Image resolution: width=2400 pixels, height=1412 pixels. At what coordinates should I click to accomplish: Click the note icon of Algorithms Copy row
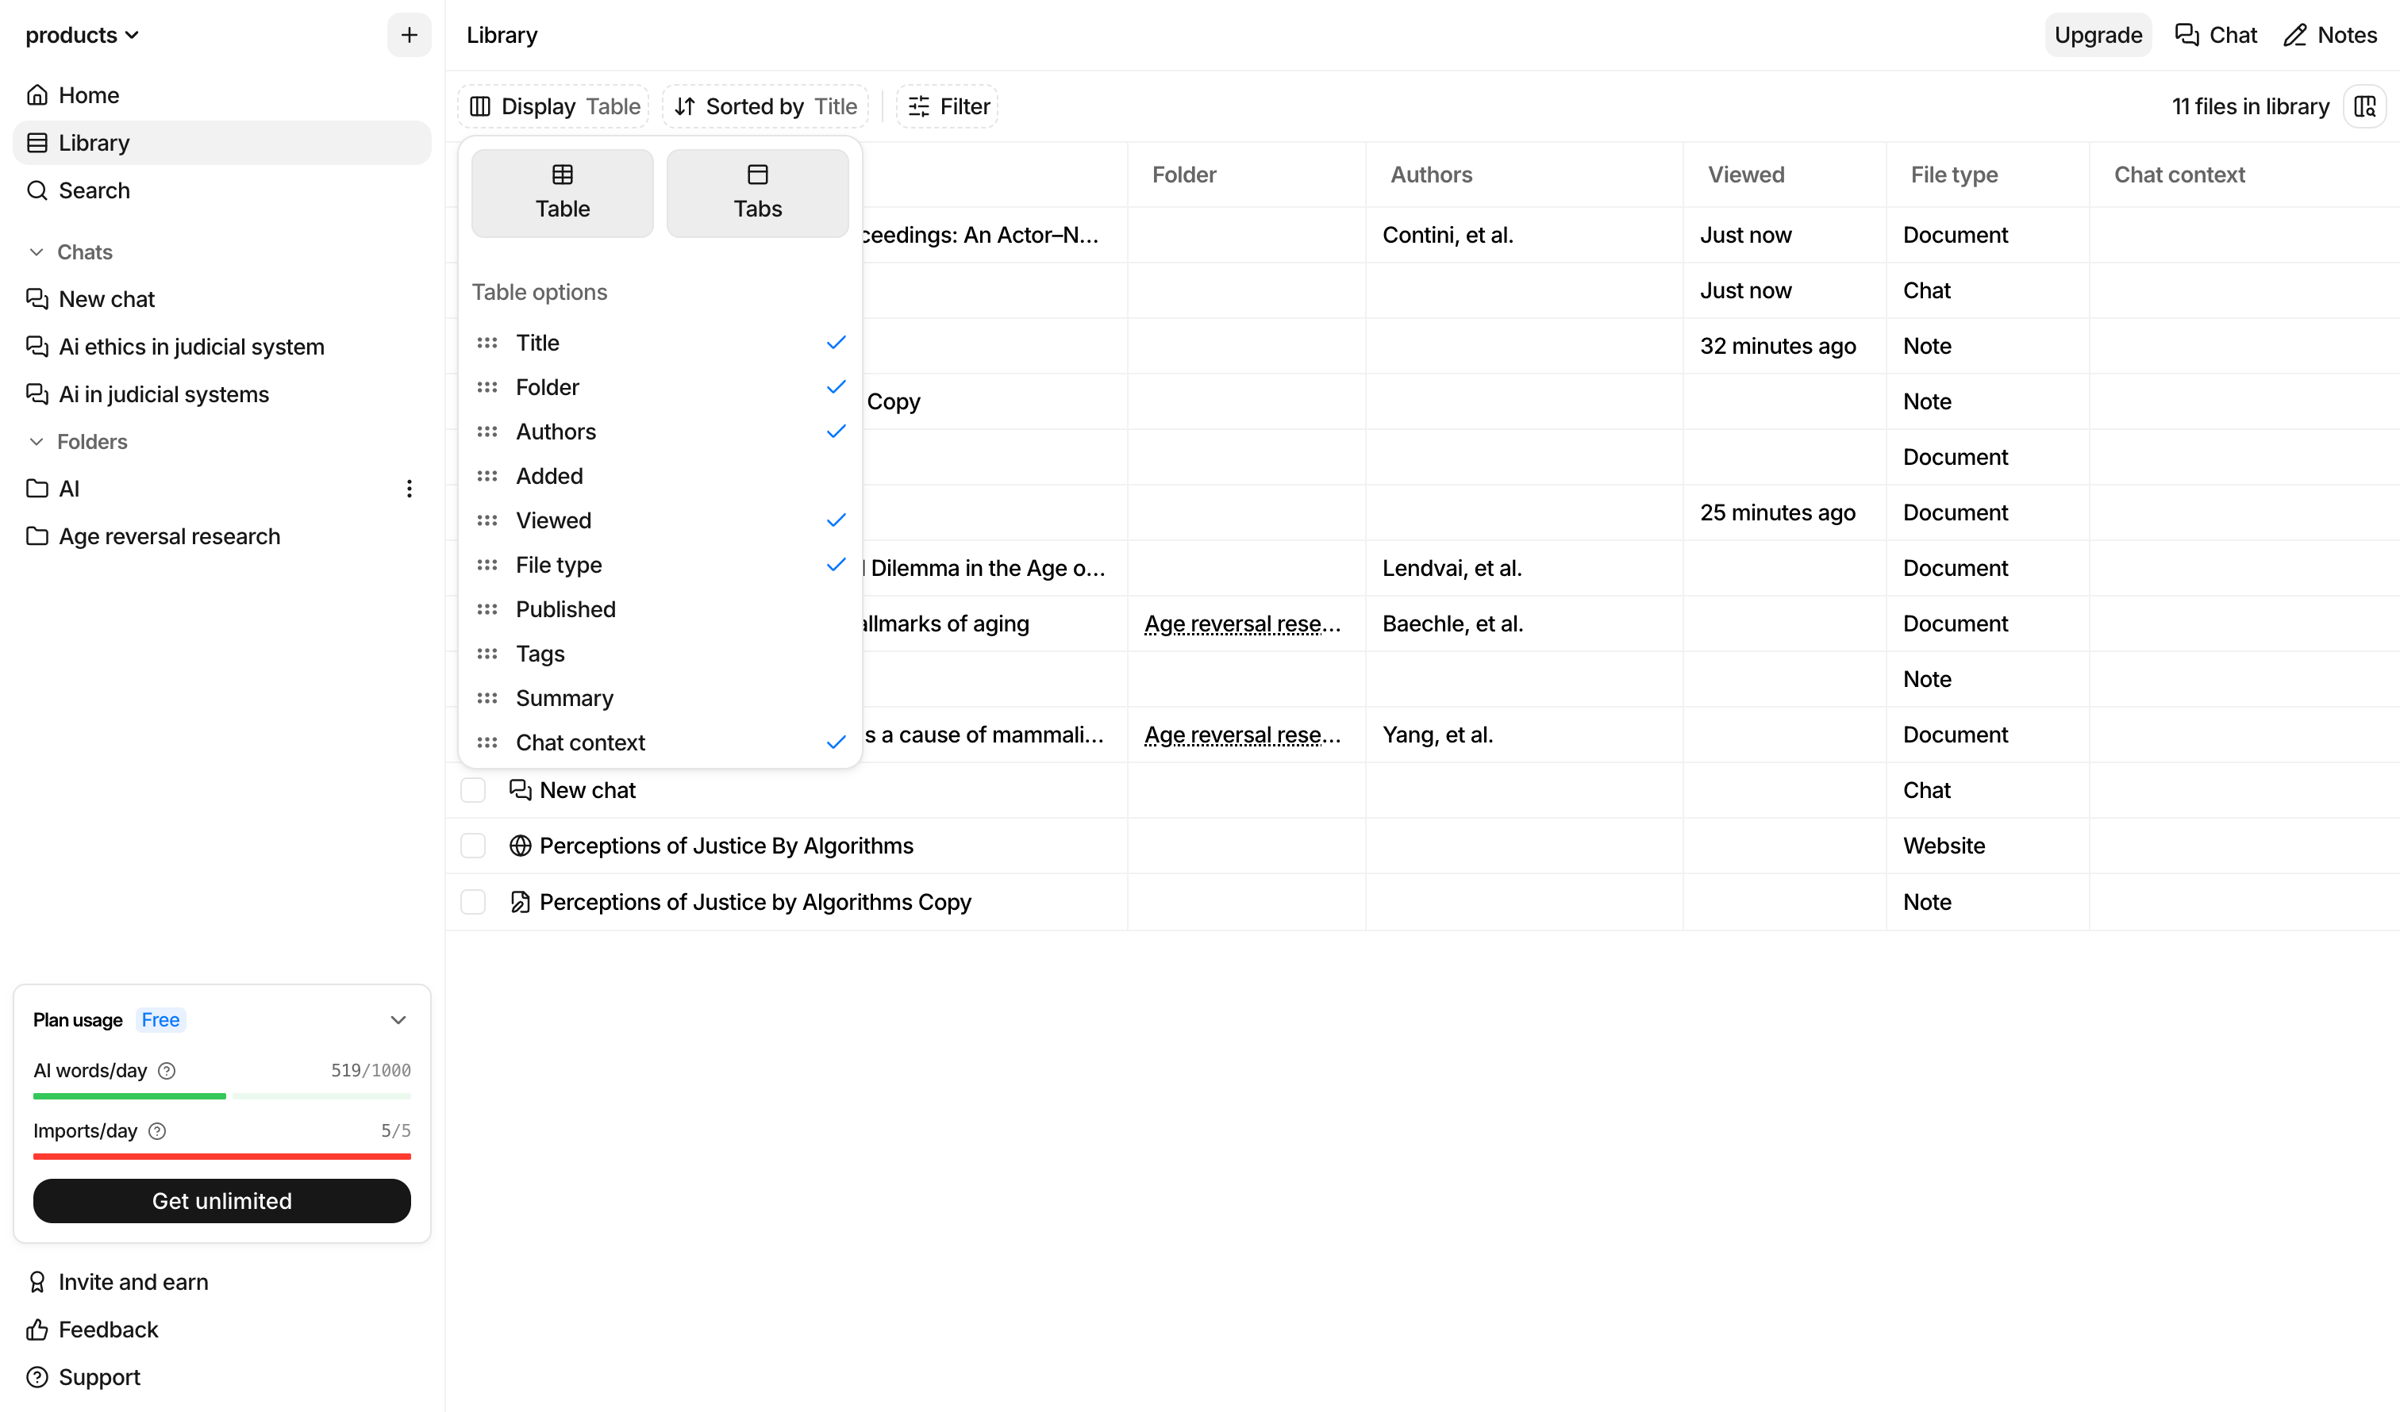pyautogui.click(x=520, y=902)
